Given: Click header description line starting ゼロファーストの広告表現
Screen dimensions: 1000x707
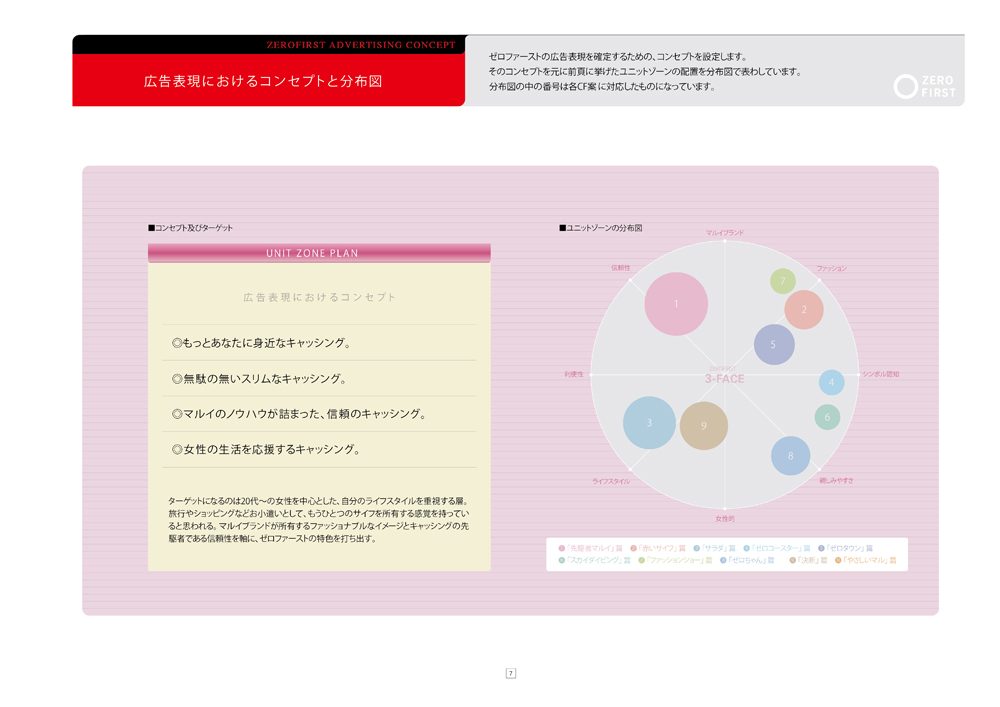Looking at the screenshot, I should click(x=617, y=57).
